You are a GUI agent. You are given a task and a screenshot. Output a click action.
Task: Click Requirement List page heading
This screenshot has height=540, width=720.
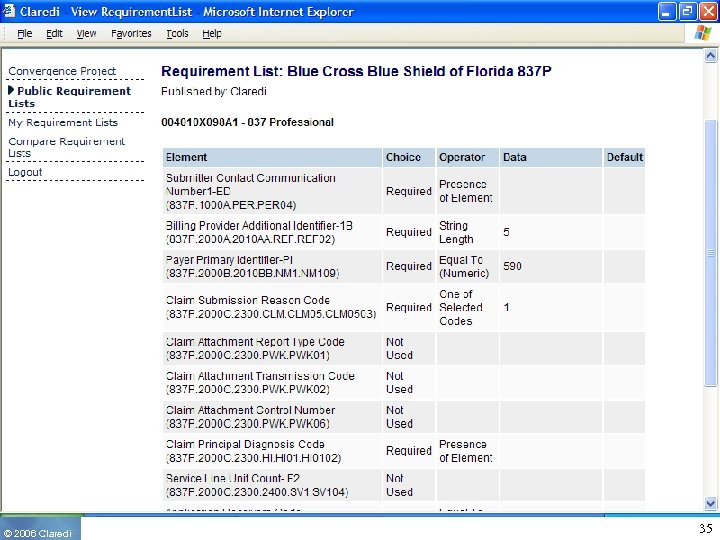tap(356, 72)
